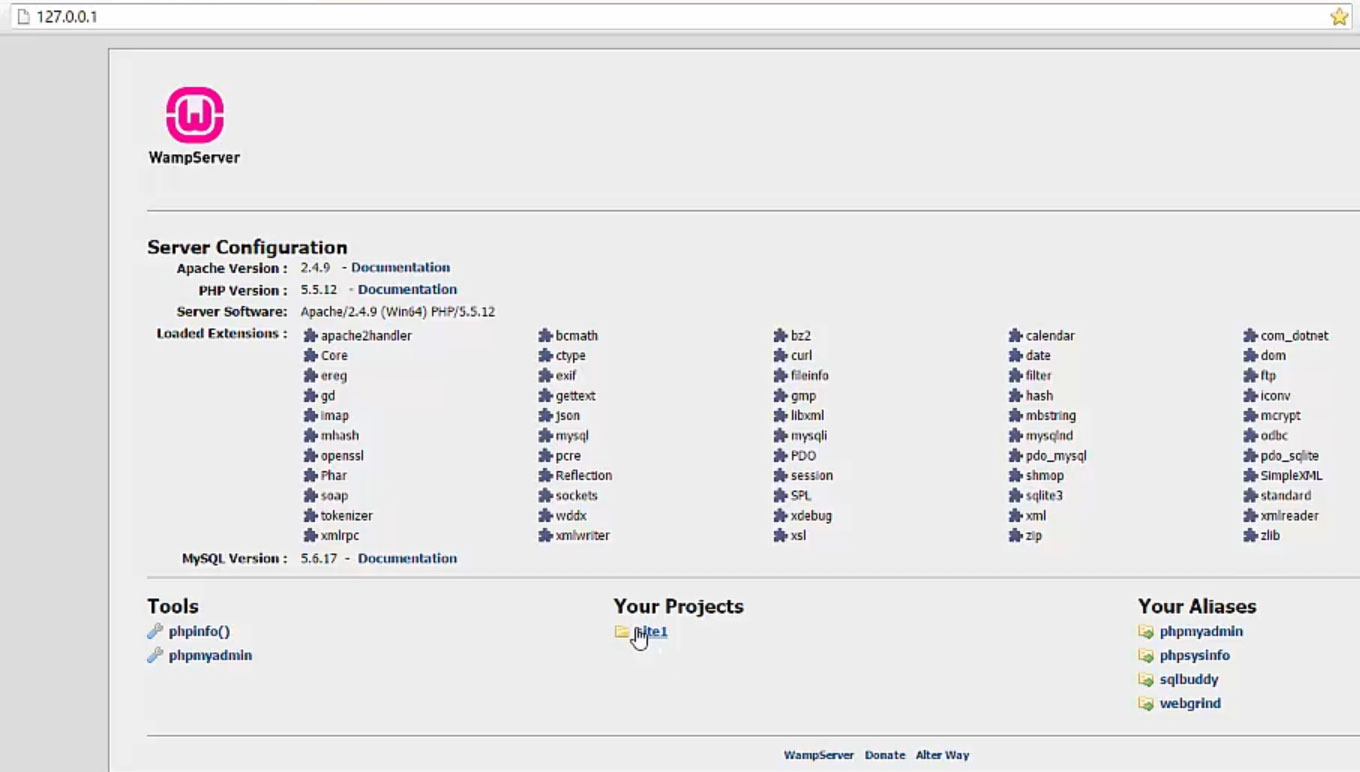The height and width of the screenshot is (772, 1360).
Task: Open the phpinfo() tool link
Action: point(199,631)
